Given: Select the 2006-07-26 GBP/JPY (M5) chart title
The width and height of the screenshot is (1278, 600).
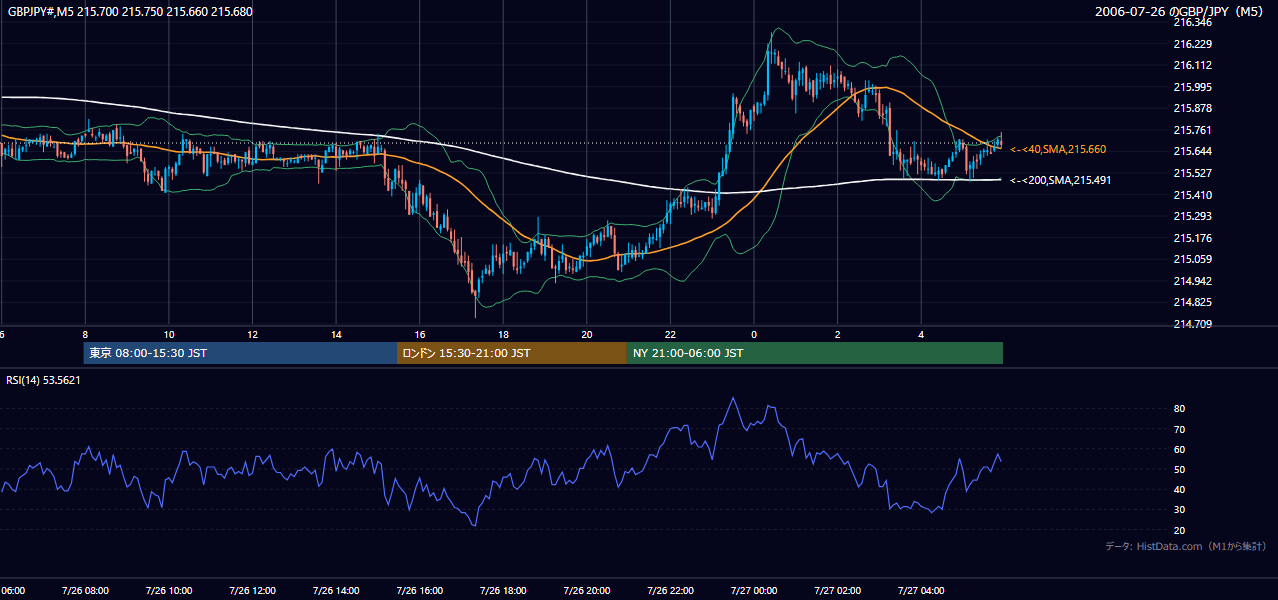Looking at the screenshot, I should click(1181, 12).
